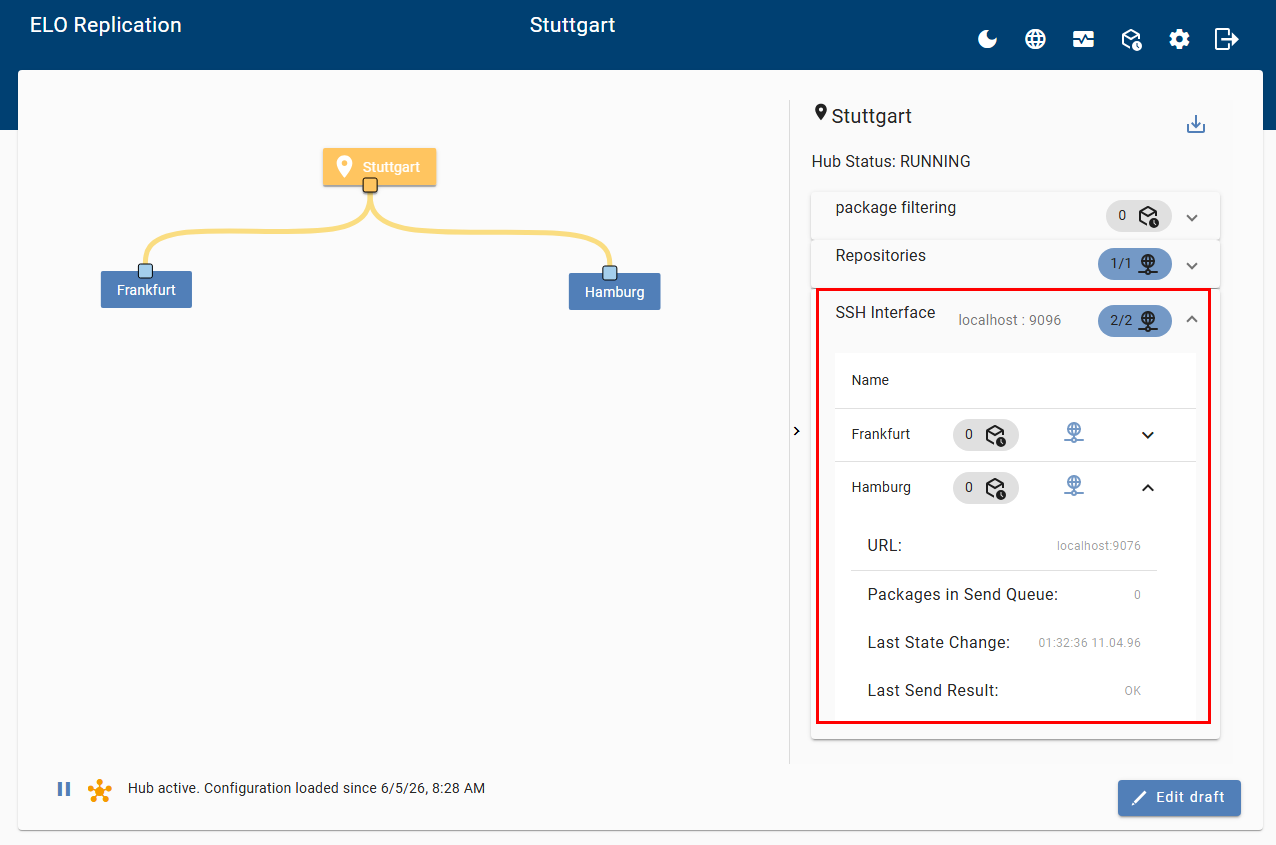Click the Edit draft button
1276x845 pixels.
[1179, 798]
